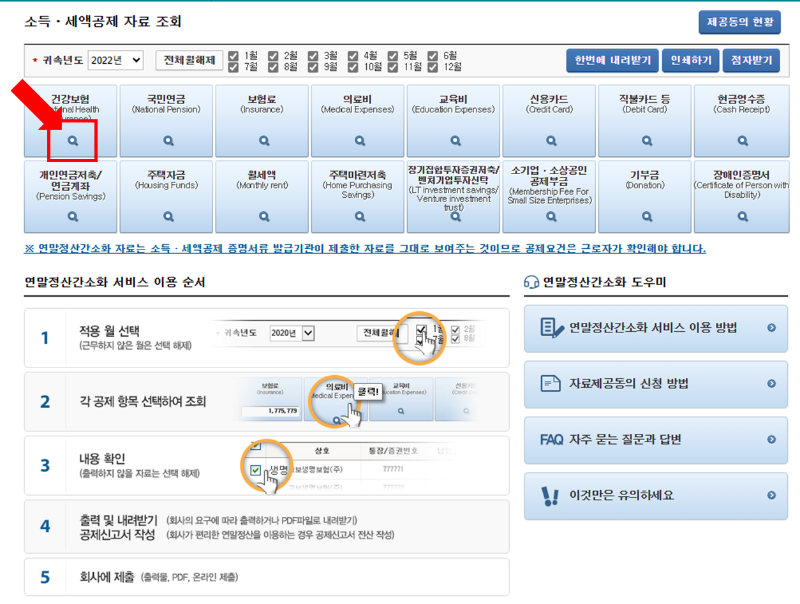Image resolution: width=800 pixels, height=604 pixels.
Task: Click the 소득·세액공제 자료 조회 heading
Action: 103,22
